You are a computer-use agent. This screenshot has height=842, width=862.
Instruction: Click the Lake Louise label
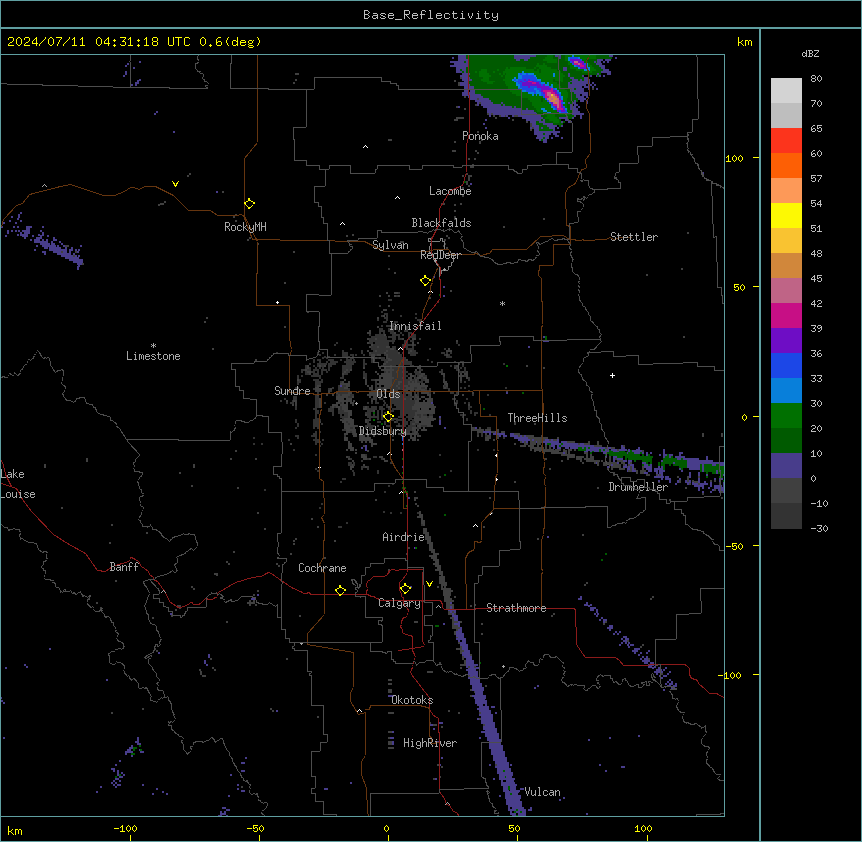pyautogui.click(x=18, y=484)
